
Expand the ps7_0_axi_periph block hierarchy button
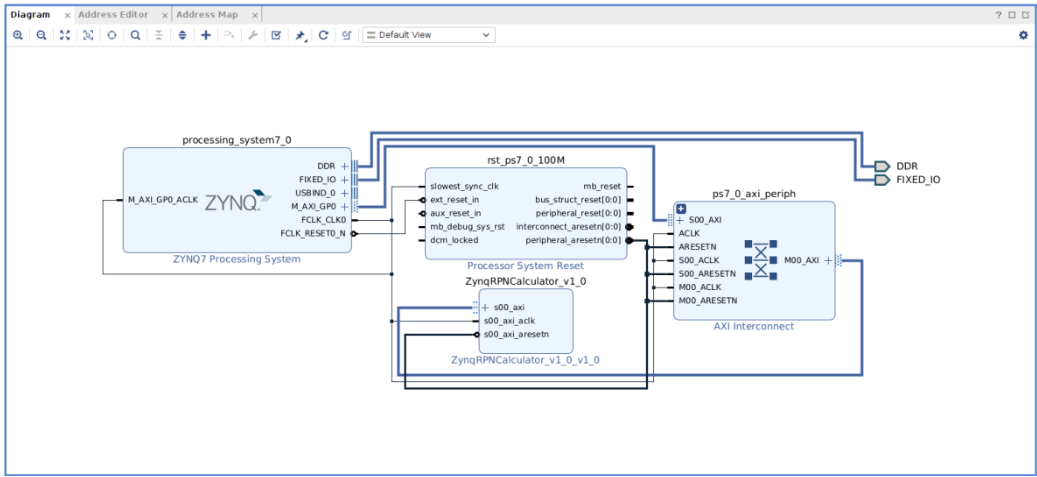tap(681, 209)
